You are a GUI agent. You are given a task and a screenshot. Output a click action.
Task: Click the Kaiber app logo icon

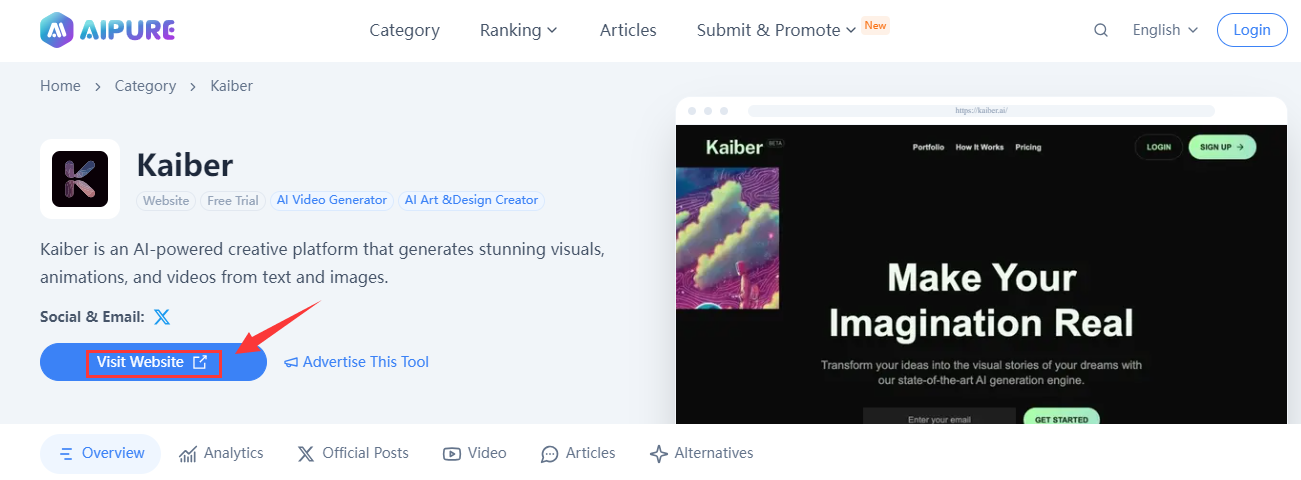coord(80,179)
